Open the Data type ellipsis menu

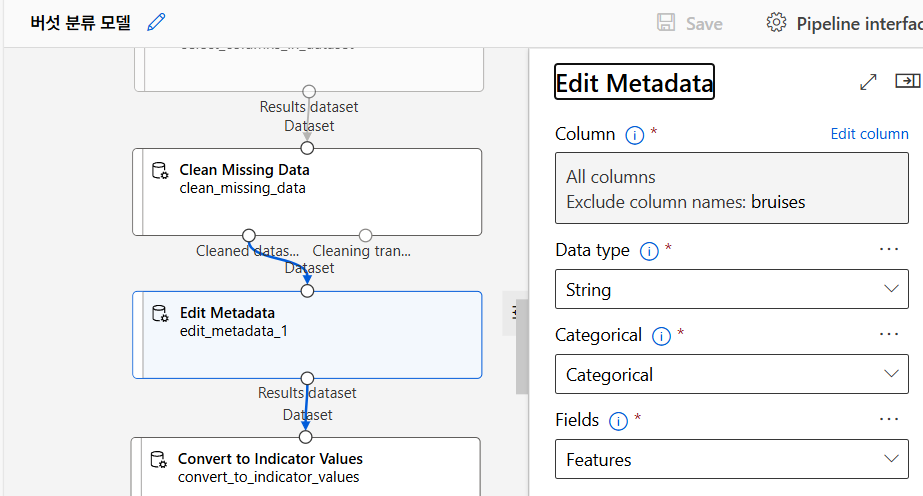889,249
